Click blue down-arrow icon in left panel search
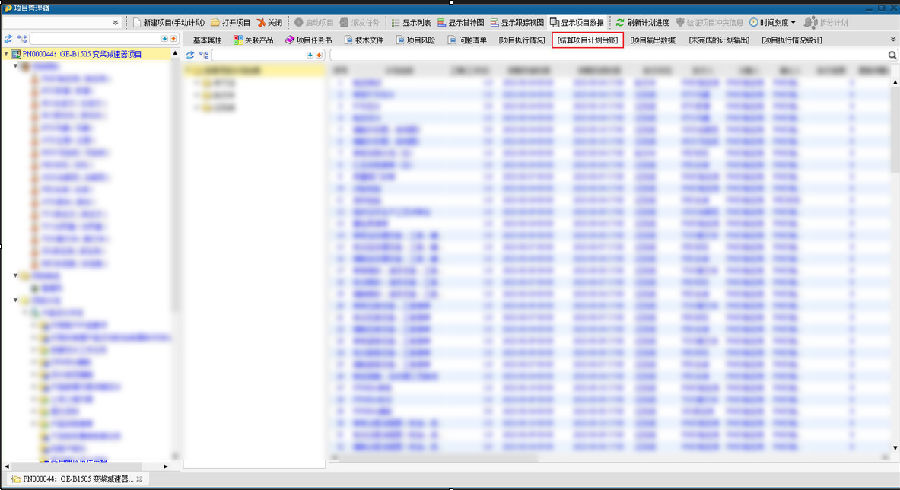 [165, 39]
